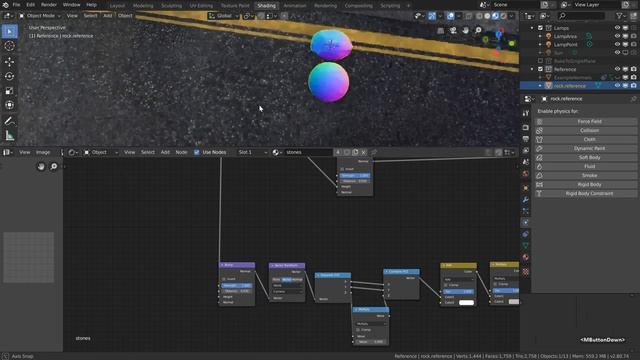The height and width of the screenshot is (360, 640).
Task: Toggle Lamps collection eye visibility
Action: (x=617, y=28)
